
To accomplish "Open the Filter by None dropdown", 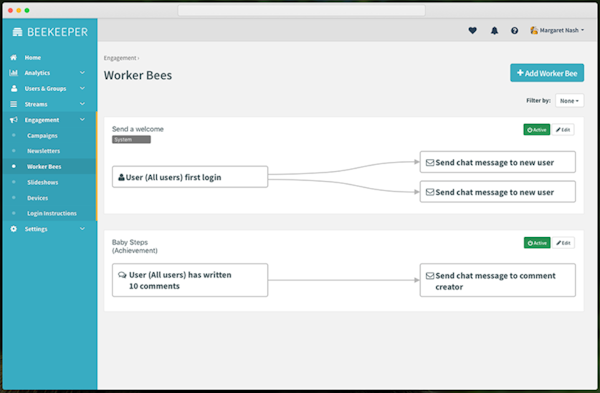I will pos(569,101).
